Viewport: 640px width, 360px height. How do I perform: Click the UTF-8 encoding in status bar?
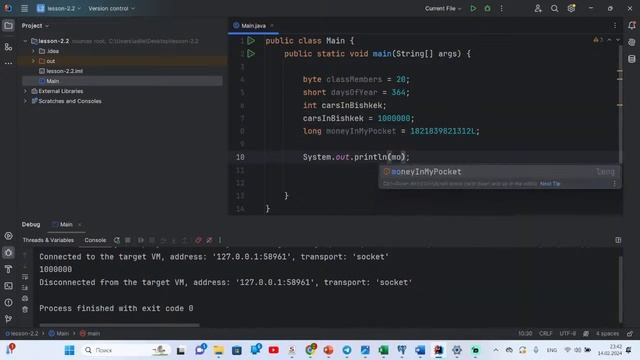click(567, 333)
